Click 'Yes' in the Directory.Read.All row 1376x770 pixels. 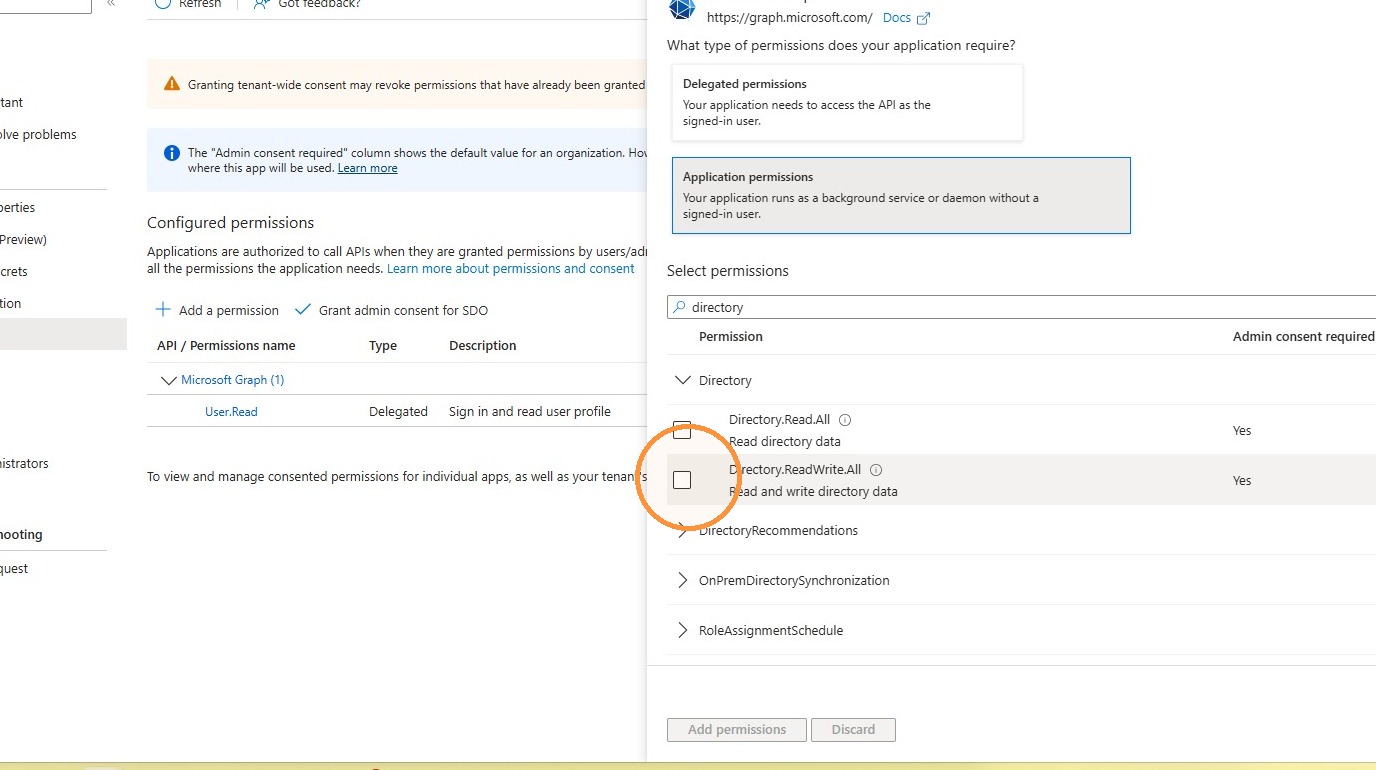pos(1242,431)
